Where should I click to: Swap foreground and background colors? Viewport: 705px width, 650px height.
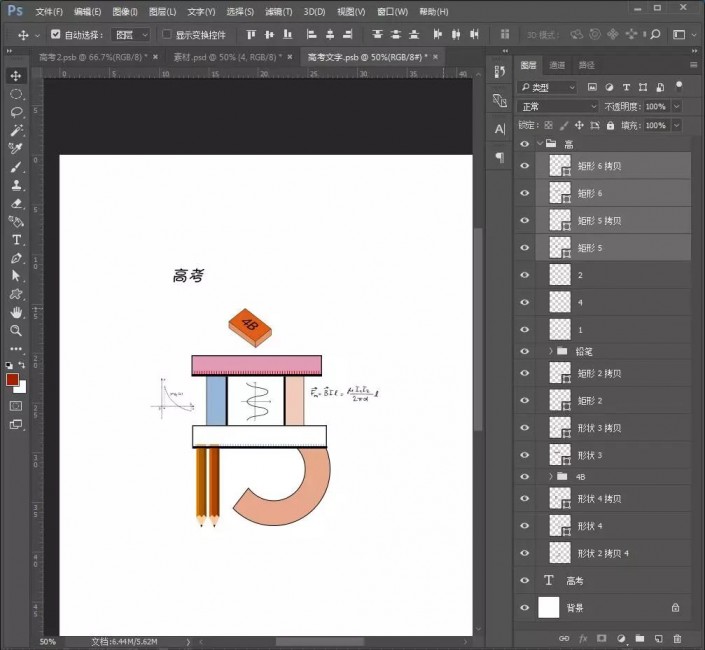coord(22,365)
